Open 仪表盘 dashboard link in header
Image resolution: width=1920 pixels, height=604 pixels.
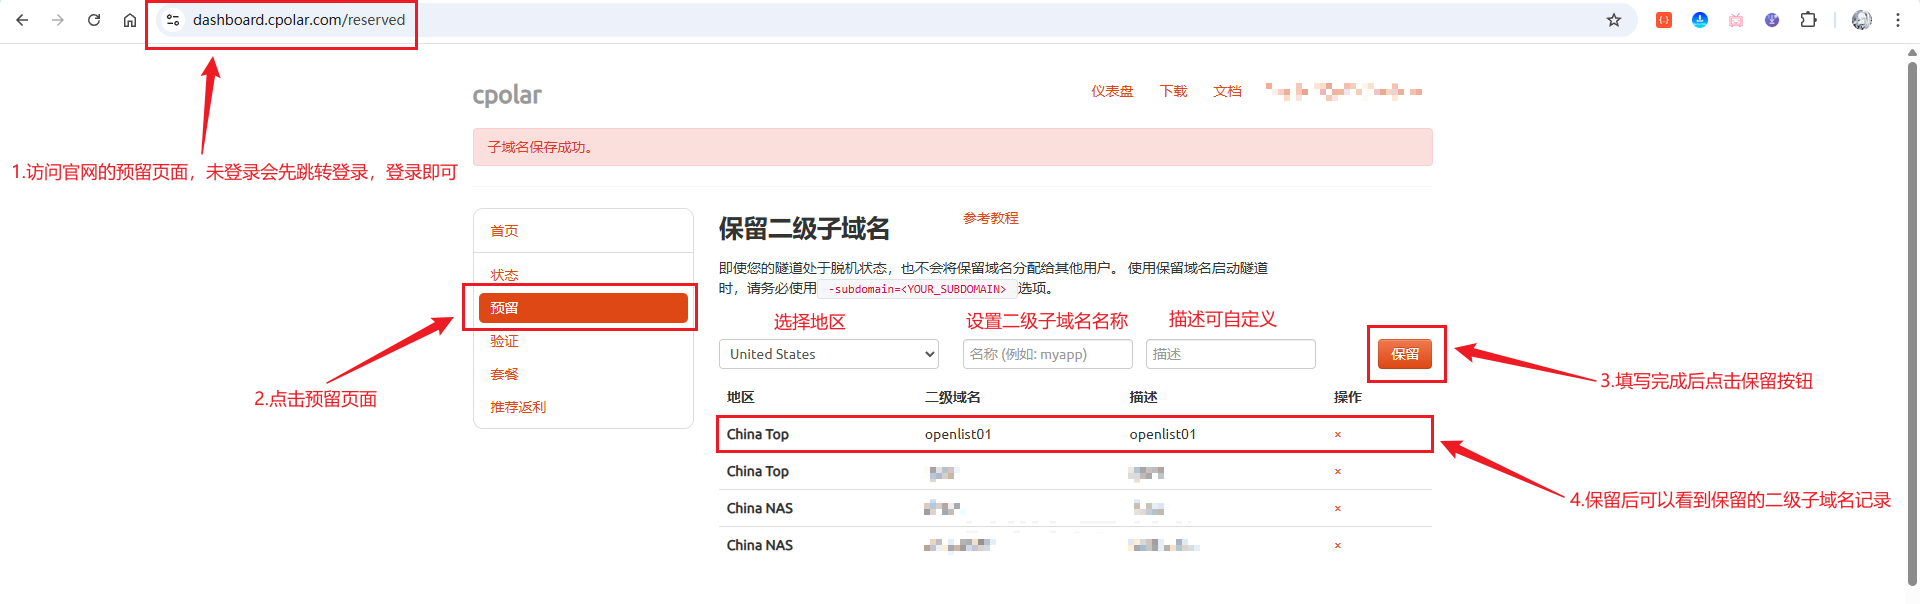click(x=1112, y=91)
